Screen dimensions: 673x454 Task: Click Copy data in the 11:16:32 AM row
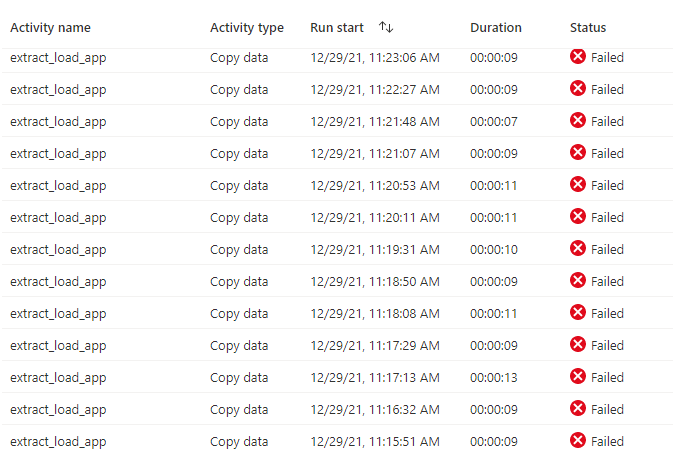239,410
